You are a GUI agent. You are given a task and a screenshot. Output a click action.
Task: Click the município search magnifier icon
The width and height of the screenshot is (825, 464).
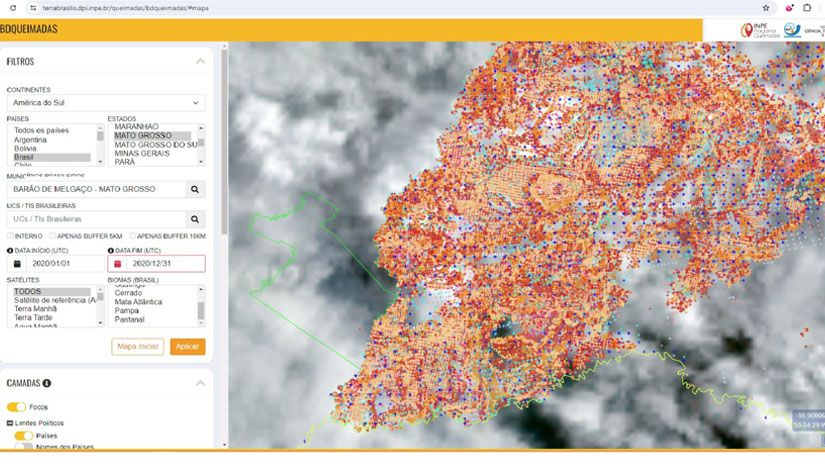(x=196, y=189)
